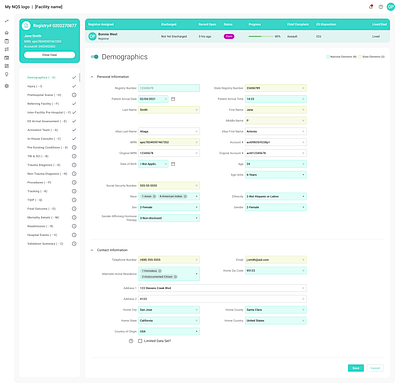Open the user avatar in top right
The image size is (400, 388).
[391, 7]
